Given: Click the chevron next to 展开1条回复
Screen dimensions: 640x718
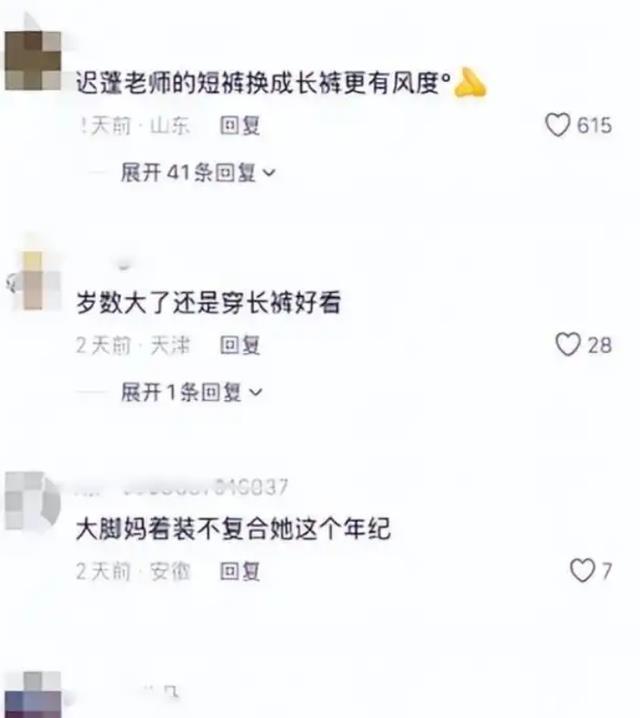Looking at the screenshot, I should tap(256, 393).
